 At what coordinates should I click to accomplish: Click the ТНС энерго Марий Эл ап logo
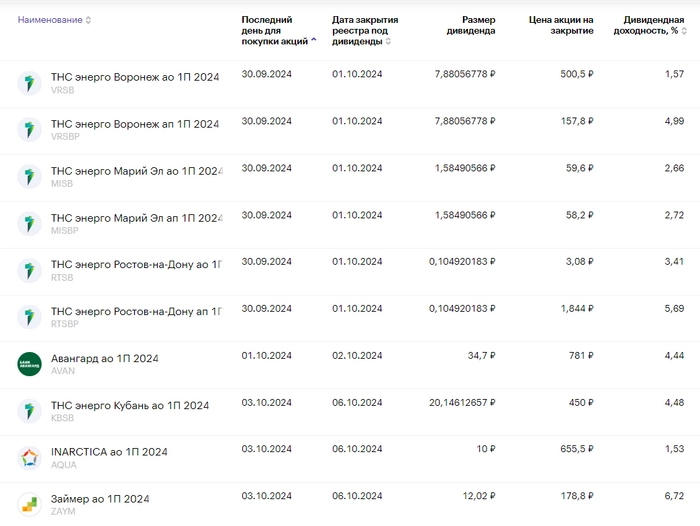pos(29,224)
